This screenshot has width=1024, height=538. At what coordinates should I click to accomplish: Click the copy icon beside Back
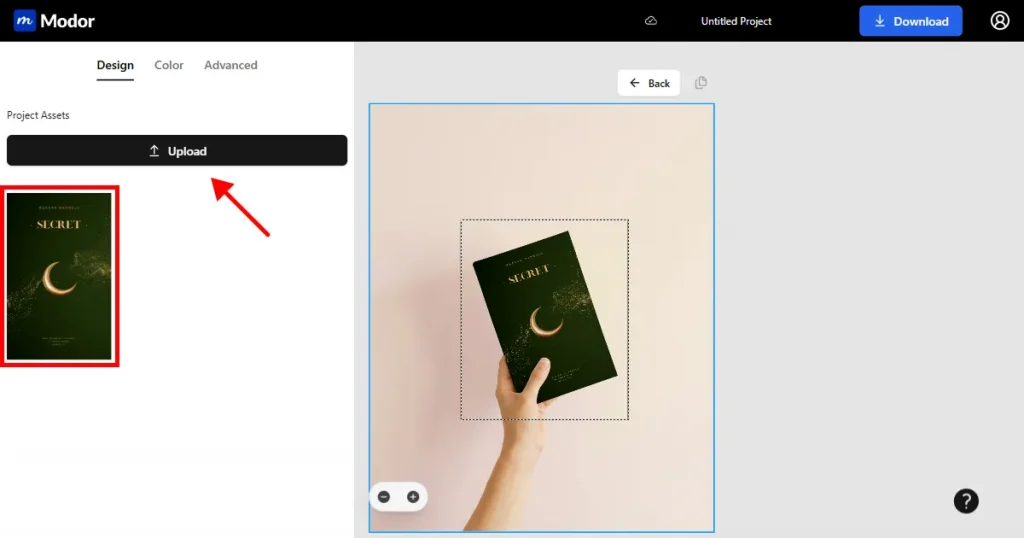701,83
